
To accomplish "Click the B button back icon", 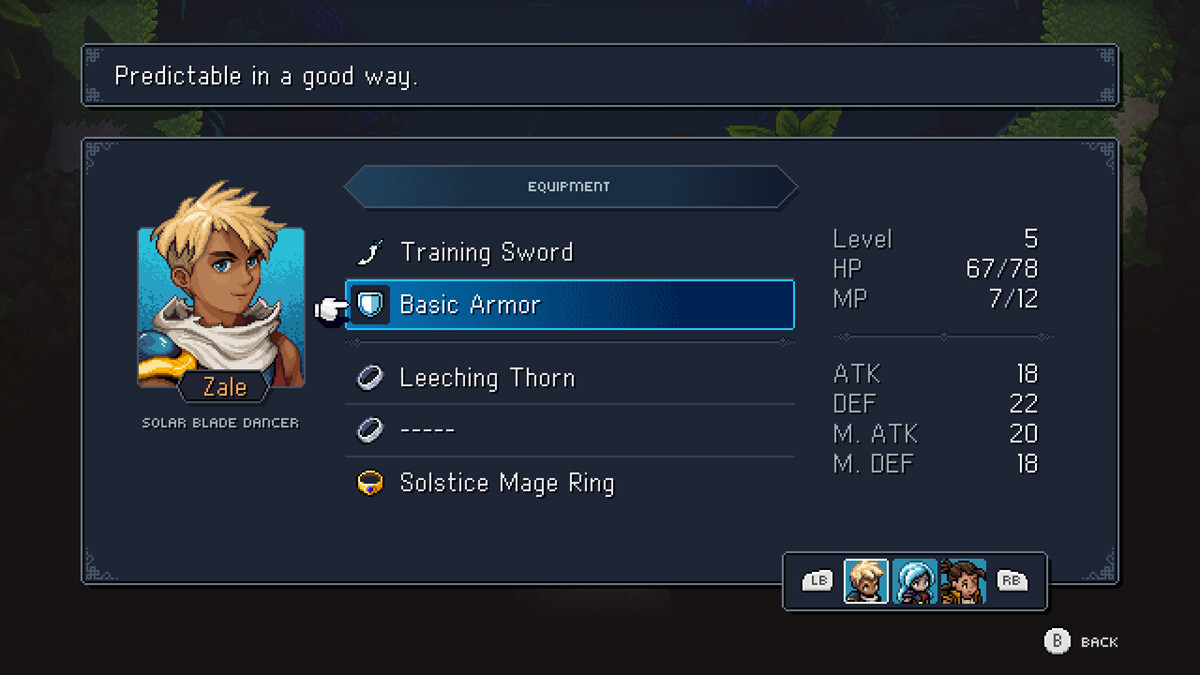I will [x=1056, y=642].
